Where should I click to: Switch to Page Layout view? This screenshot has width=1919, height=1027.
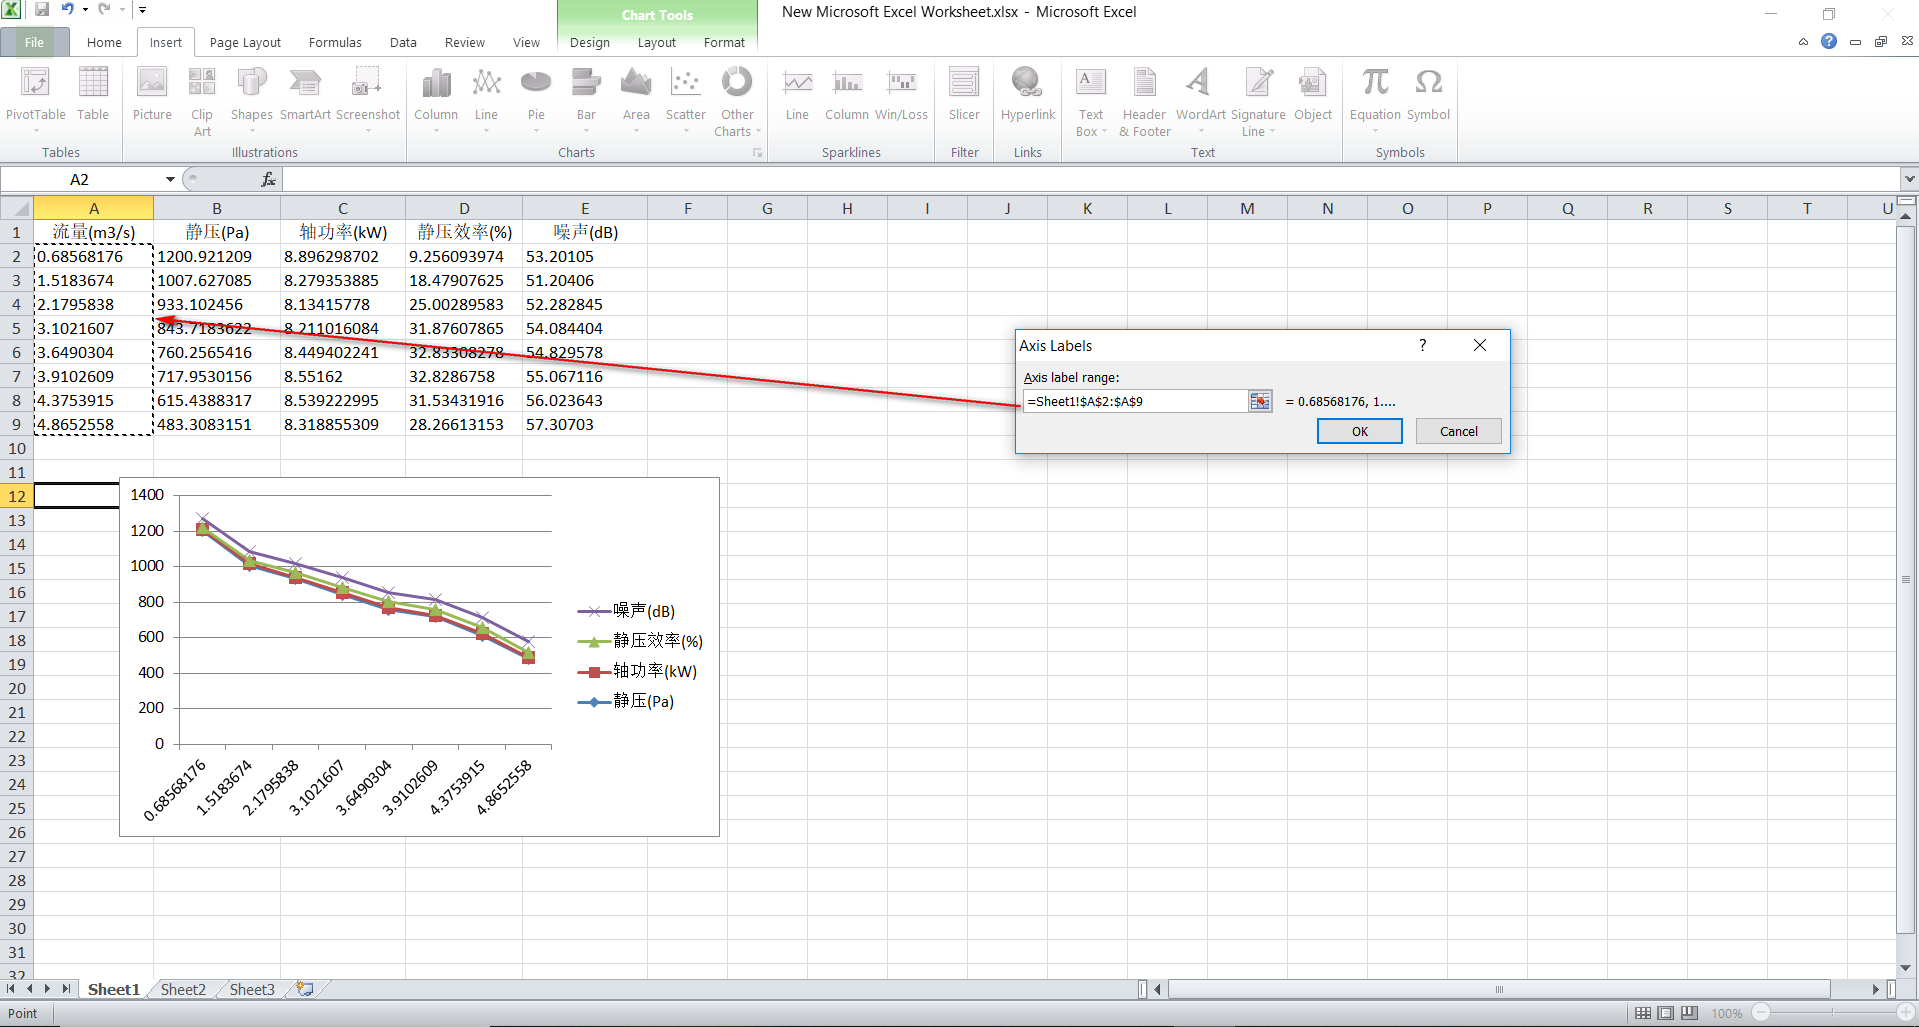coord(1666,1012)
